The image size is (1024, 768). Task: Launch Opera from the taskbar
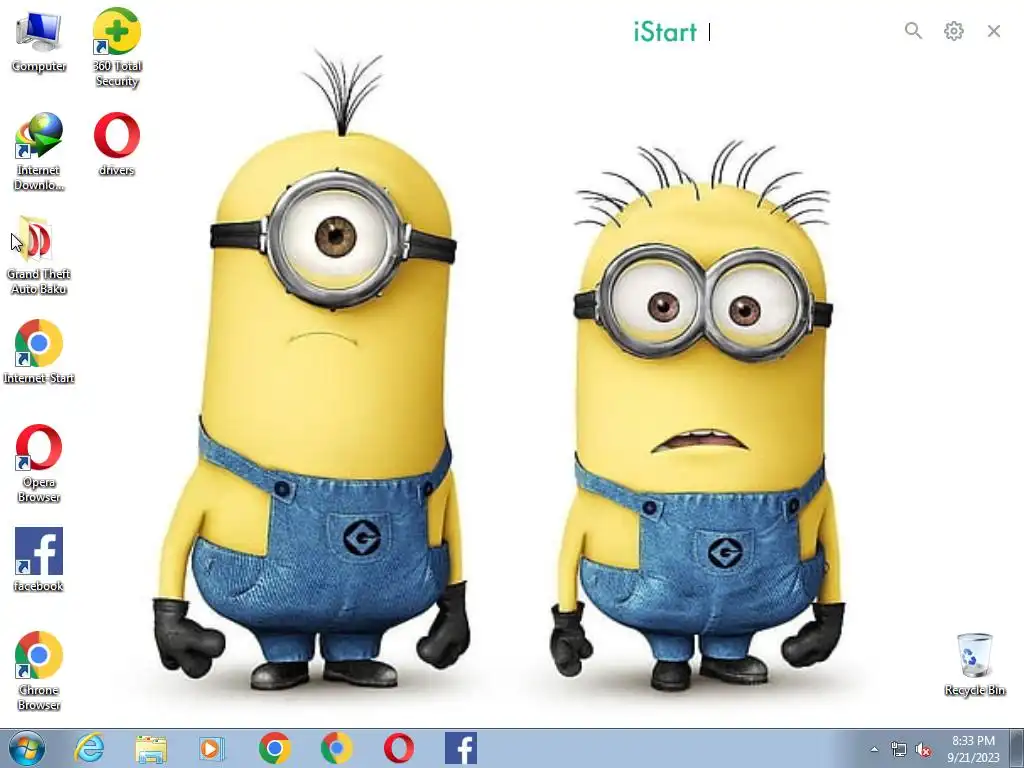(398, 748)
